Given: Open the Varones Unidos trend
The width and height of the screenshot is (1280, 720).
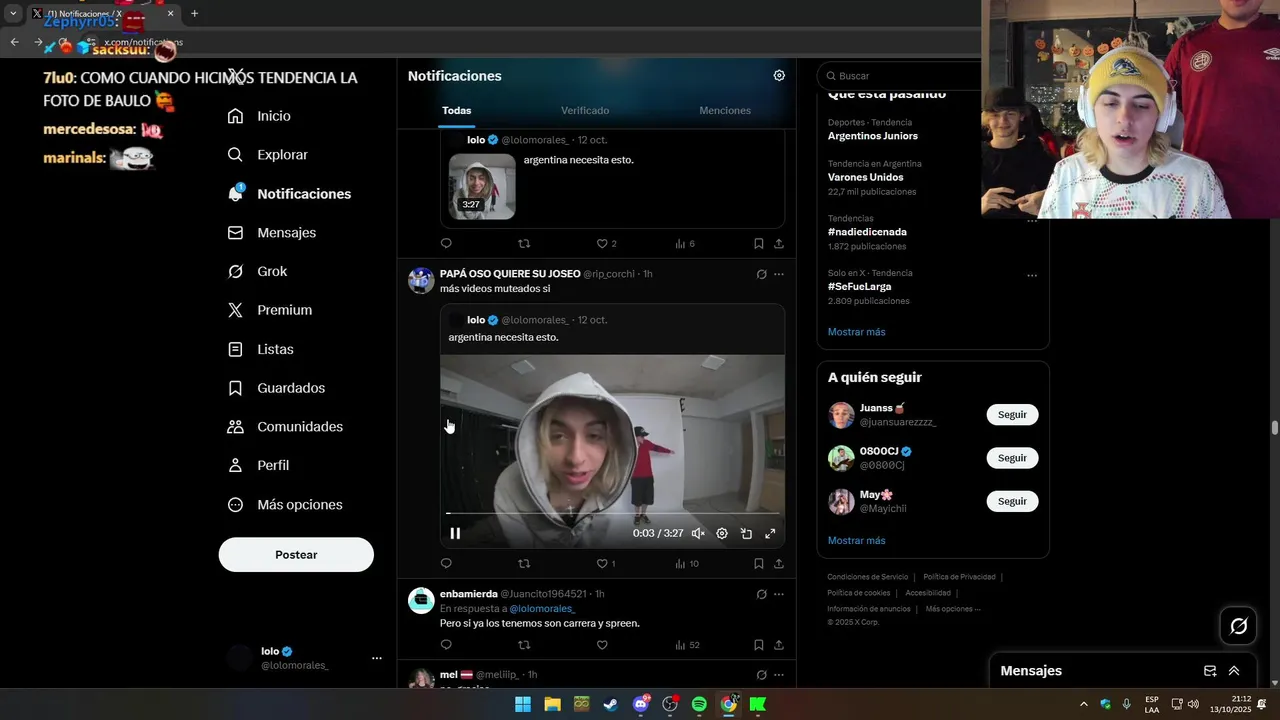Looking at the screenshot, I should 866,177.
